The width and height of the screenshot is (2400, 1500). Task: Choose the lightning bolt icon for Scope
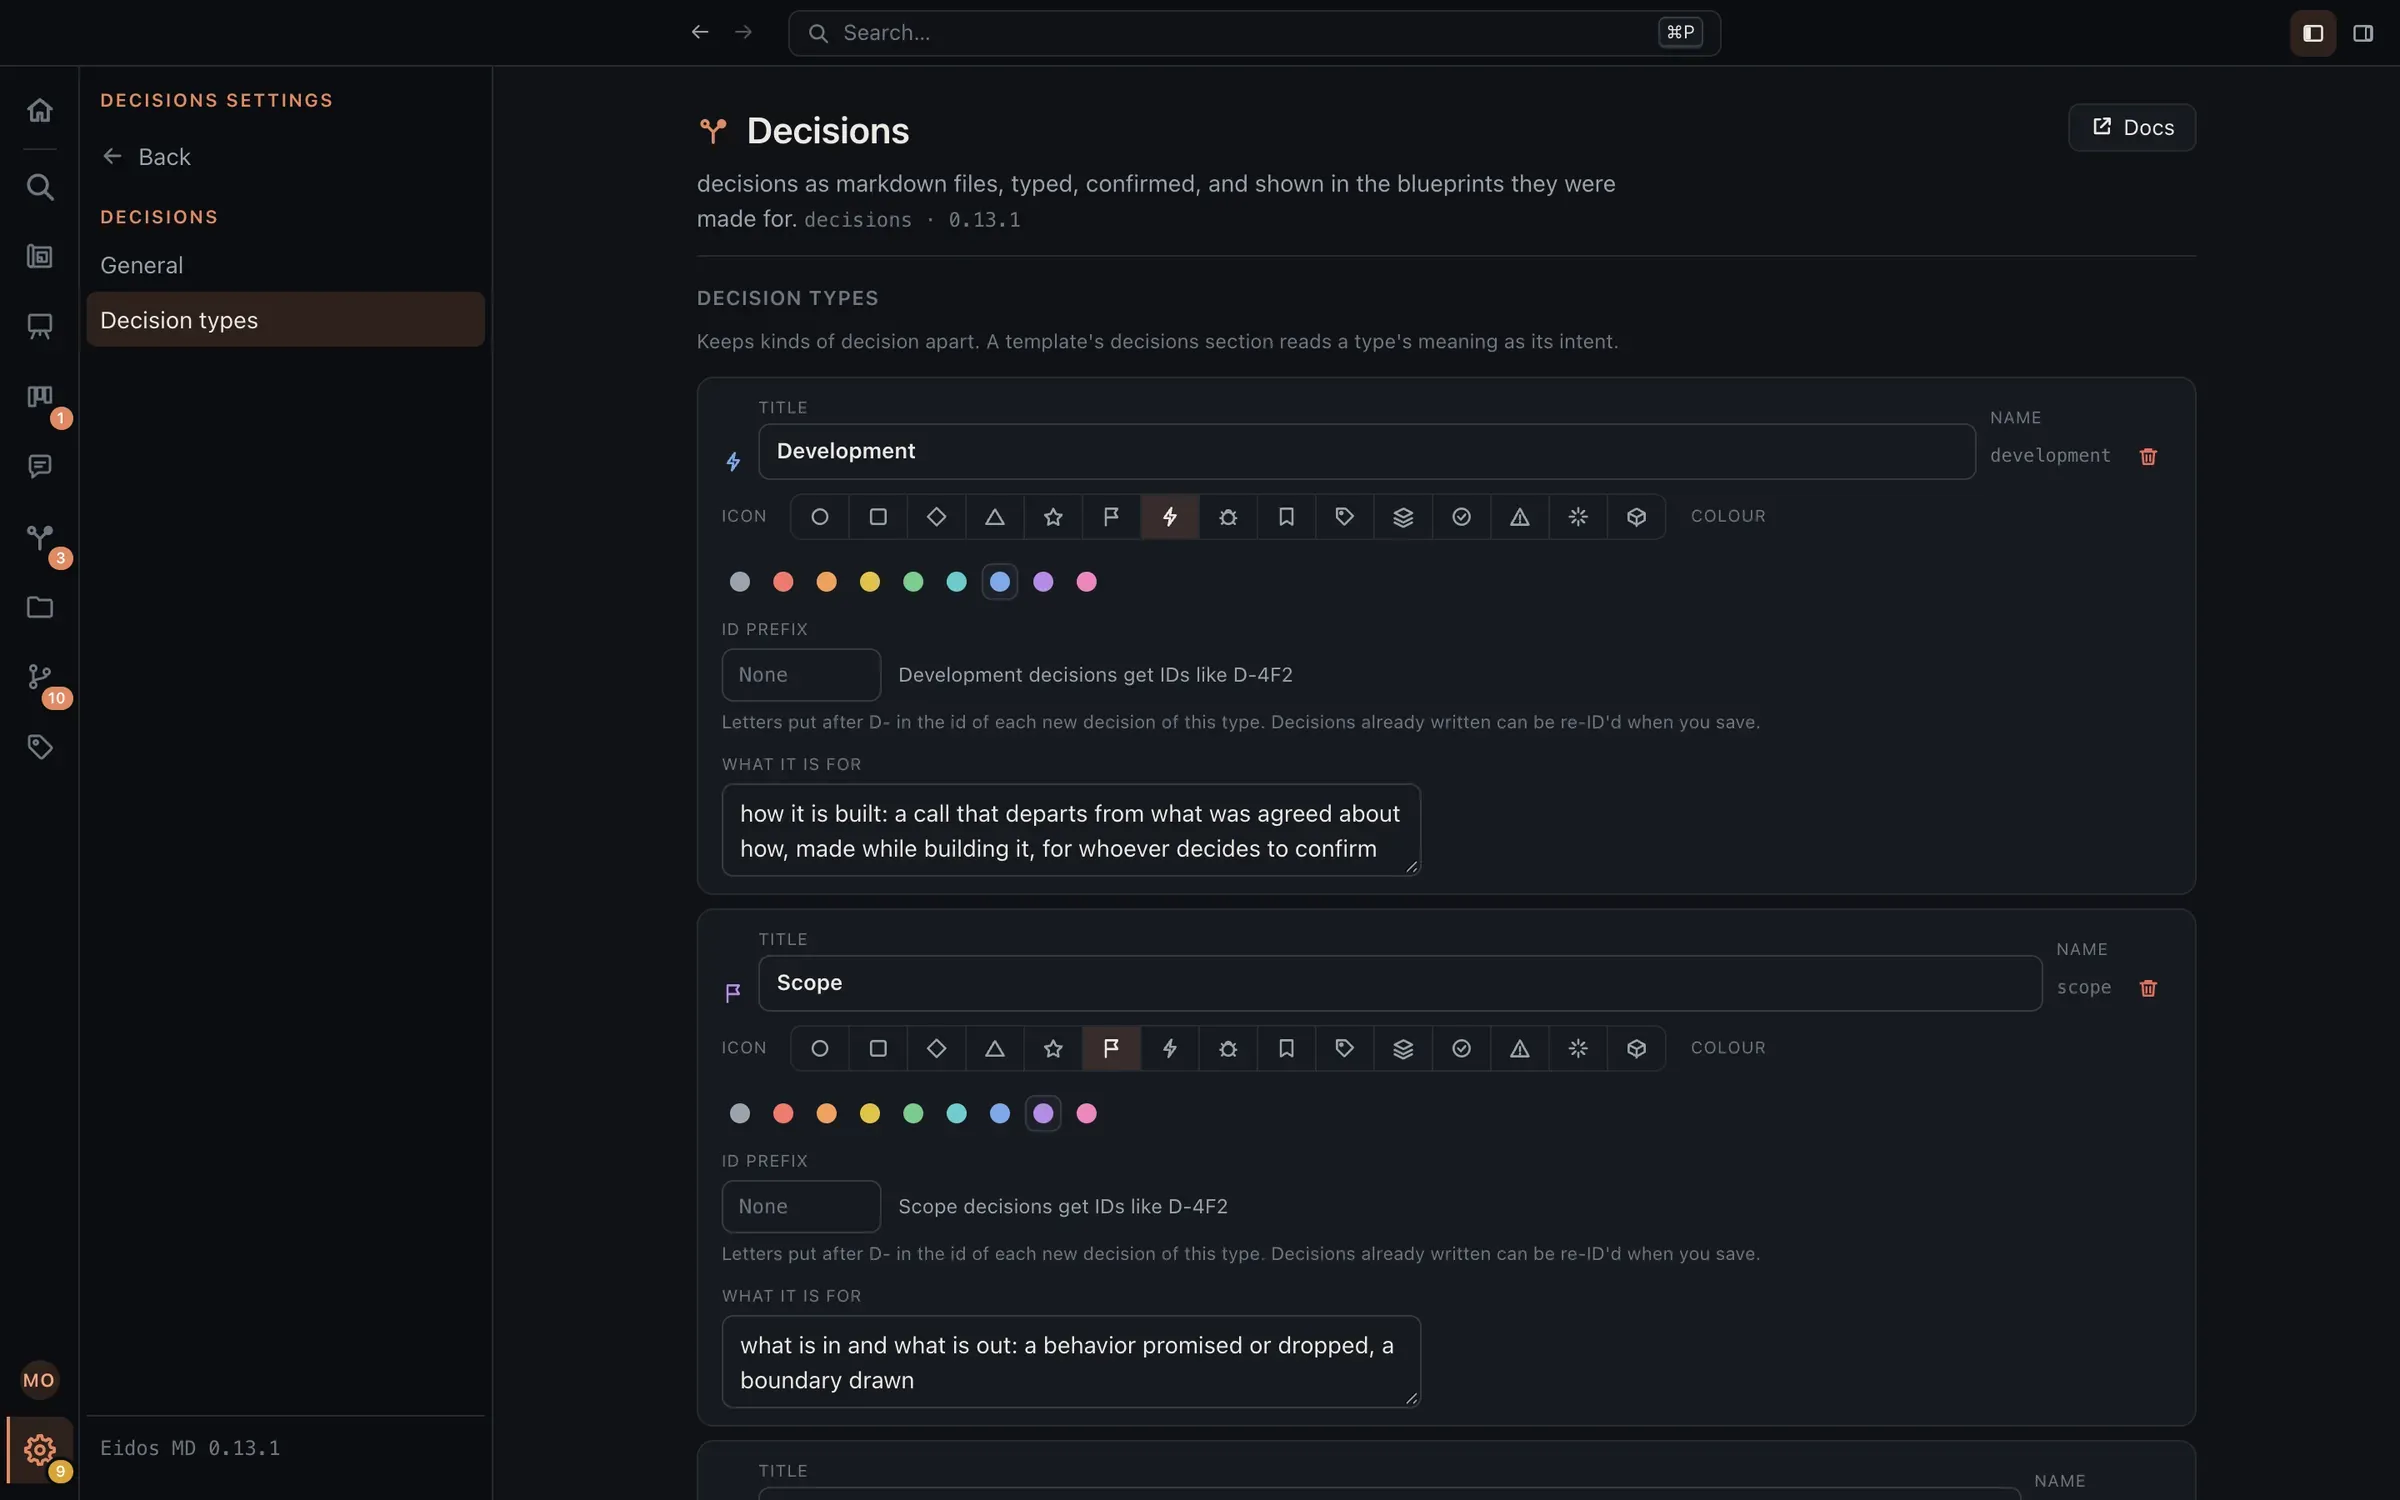click(1170, 1049)
